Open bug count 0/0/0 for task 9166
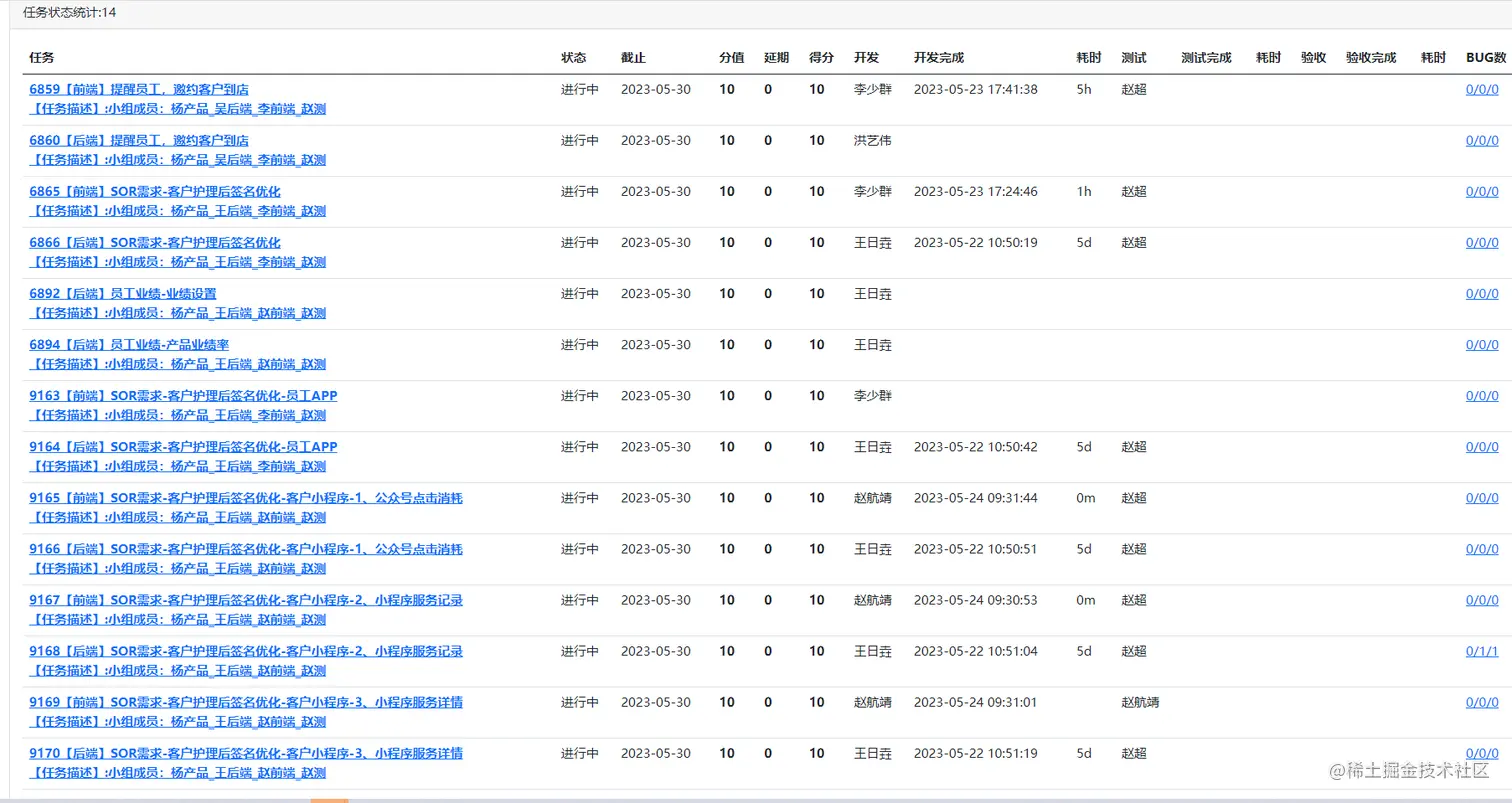This screenshot has height=803, width=1512. pos(1482,550)
